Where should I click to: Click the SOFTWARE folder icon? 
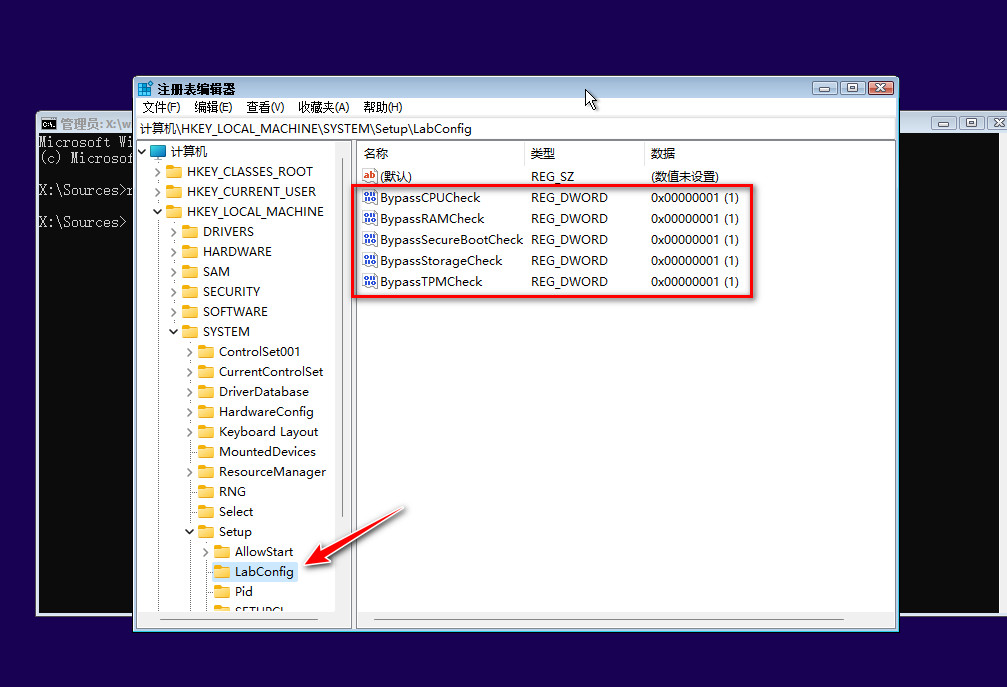(190, 311)
